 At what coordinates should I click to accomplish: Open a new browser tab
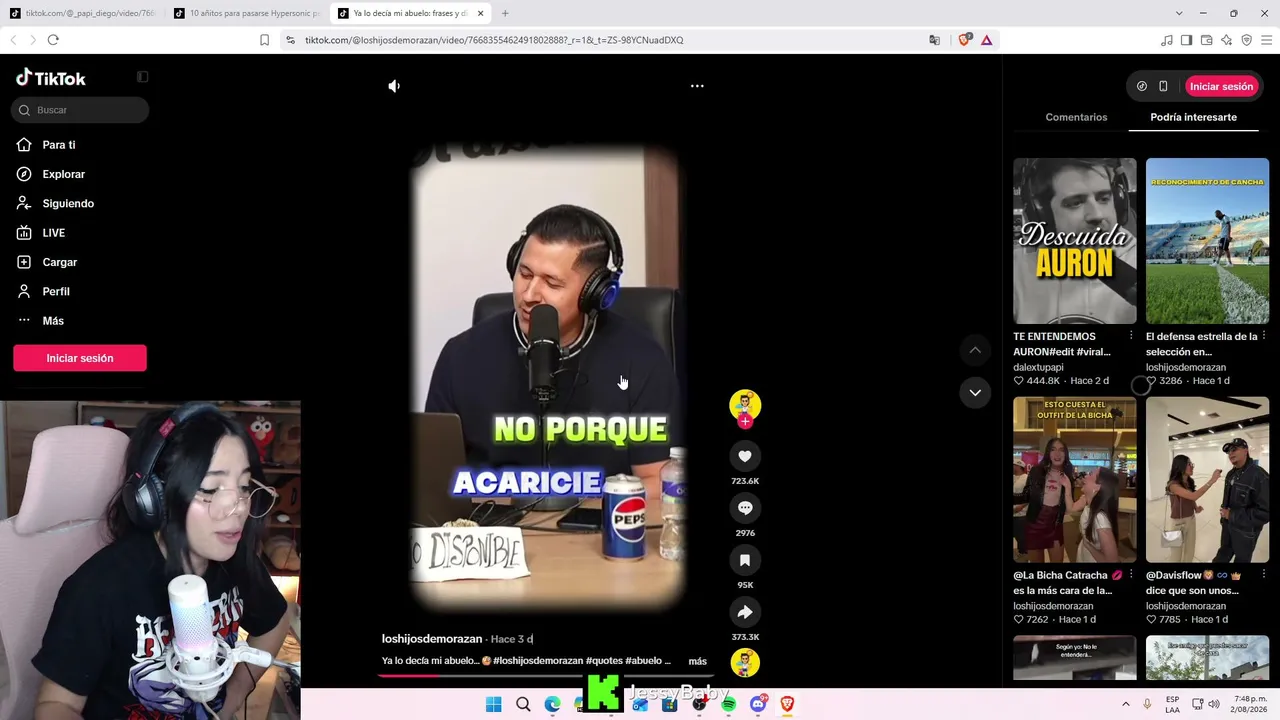[x=505, y=13]
